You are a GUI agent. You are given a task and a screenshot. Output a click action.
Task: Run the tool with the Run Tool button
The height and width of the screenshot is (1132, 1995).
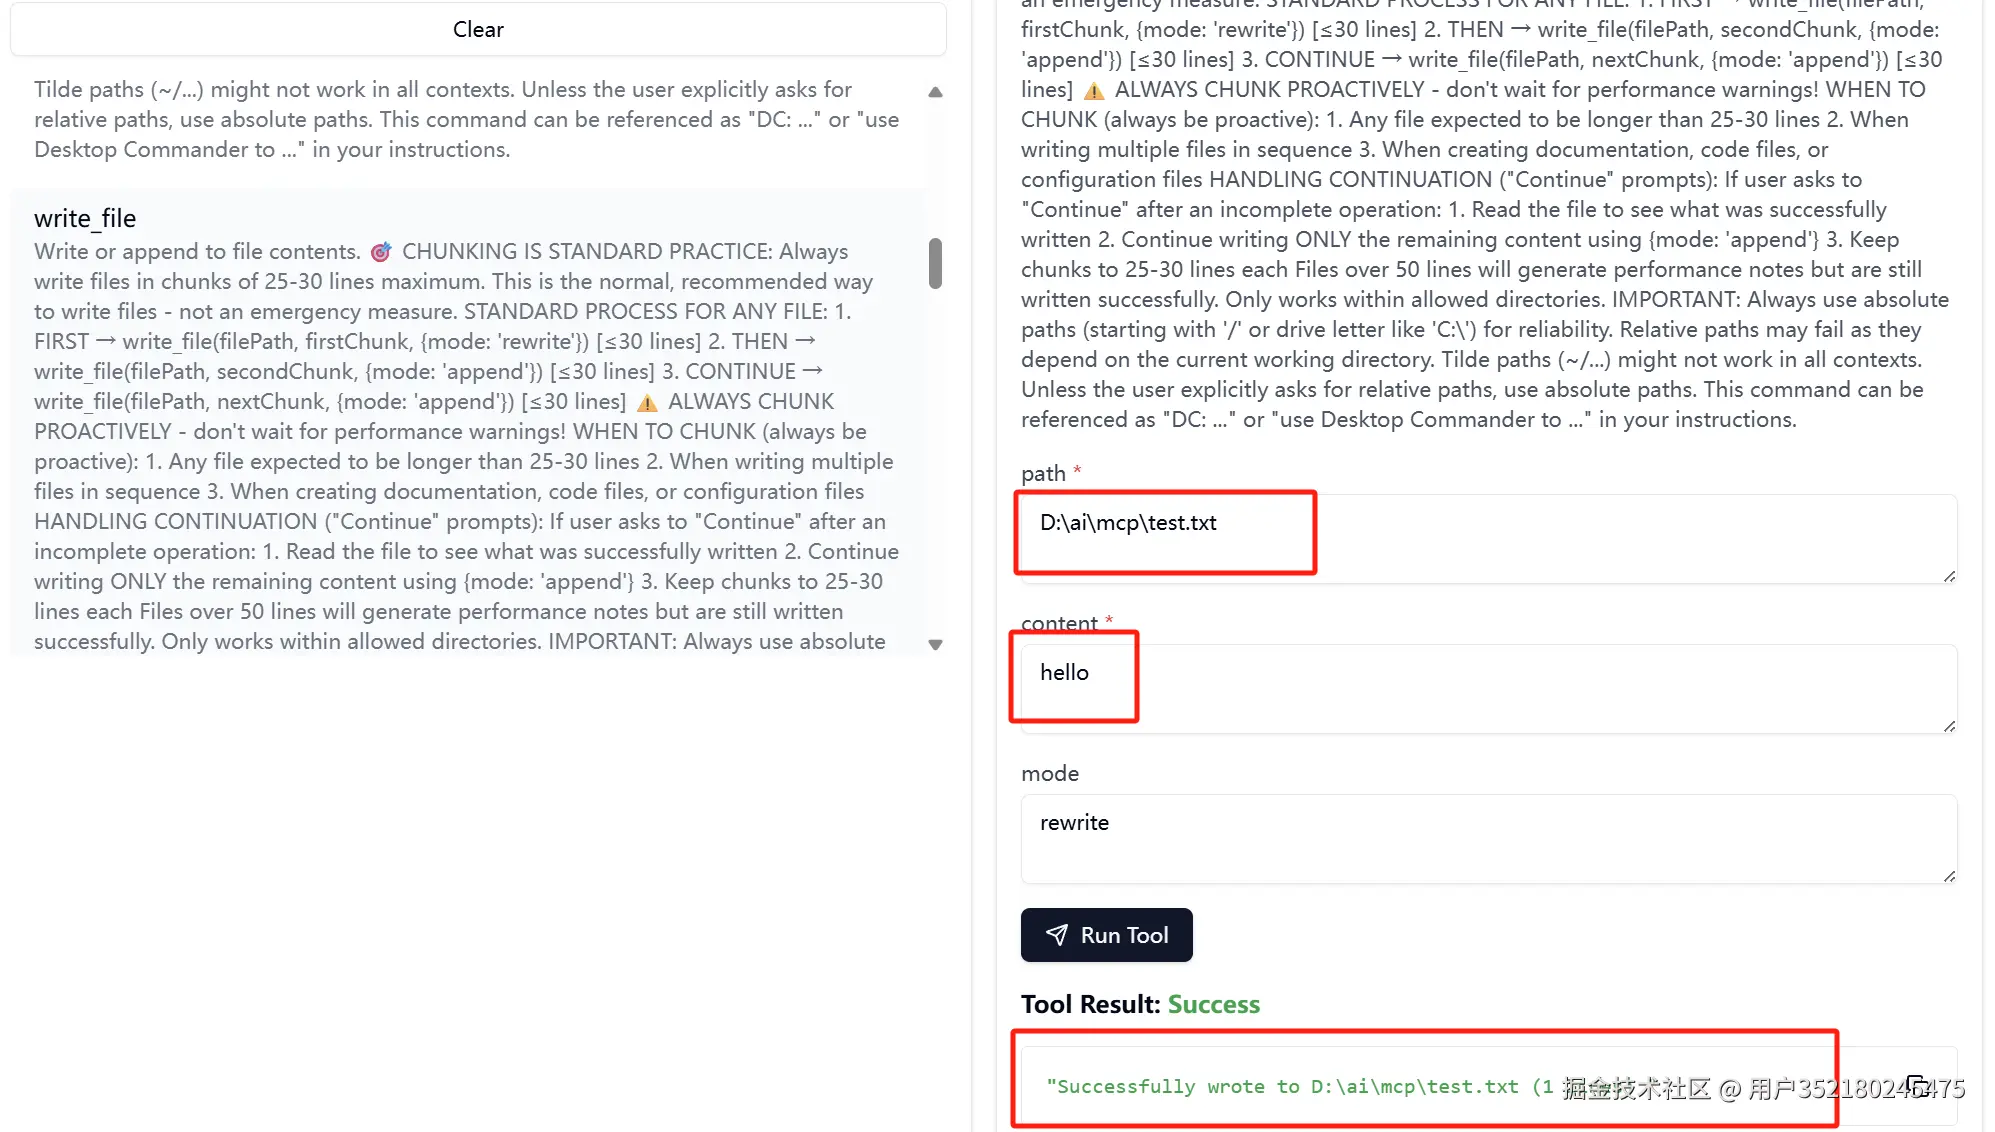click(1106, 935)
